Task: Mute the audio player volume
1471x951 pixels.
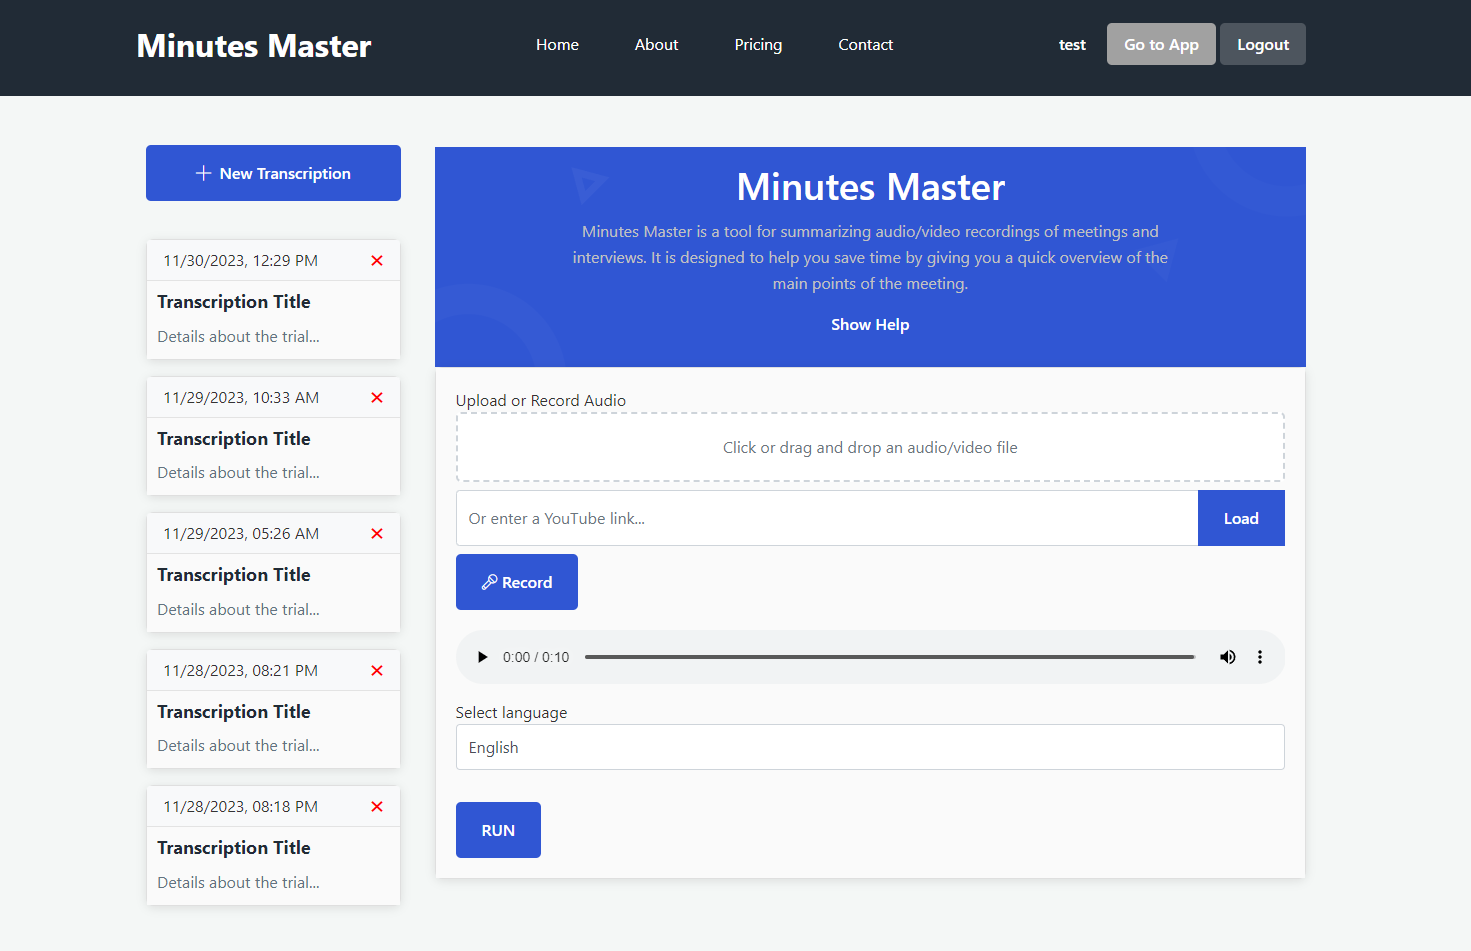Action: pos(1227,657)
